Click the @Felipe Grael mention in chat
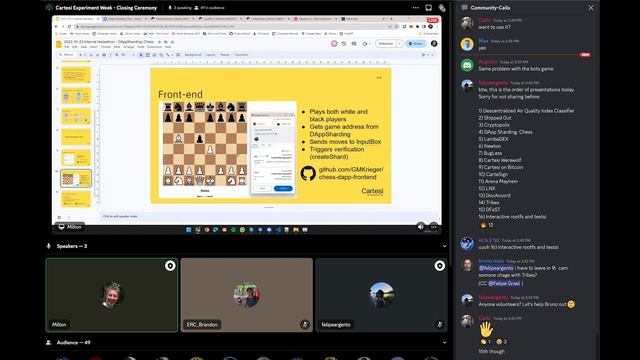Image resolution: width=640 pixels, height=360 pixels. click(504, 283)
